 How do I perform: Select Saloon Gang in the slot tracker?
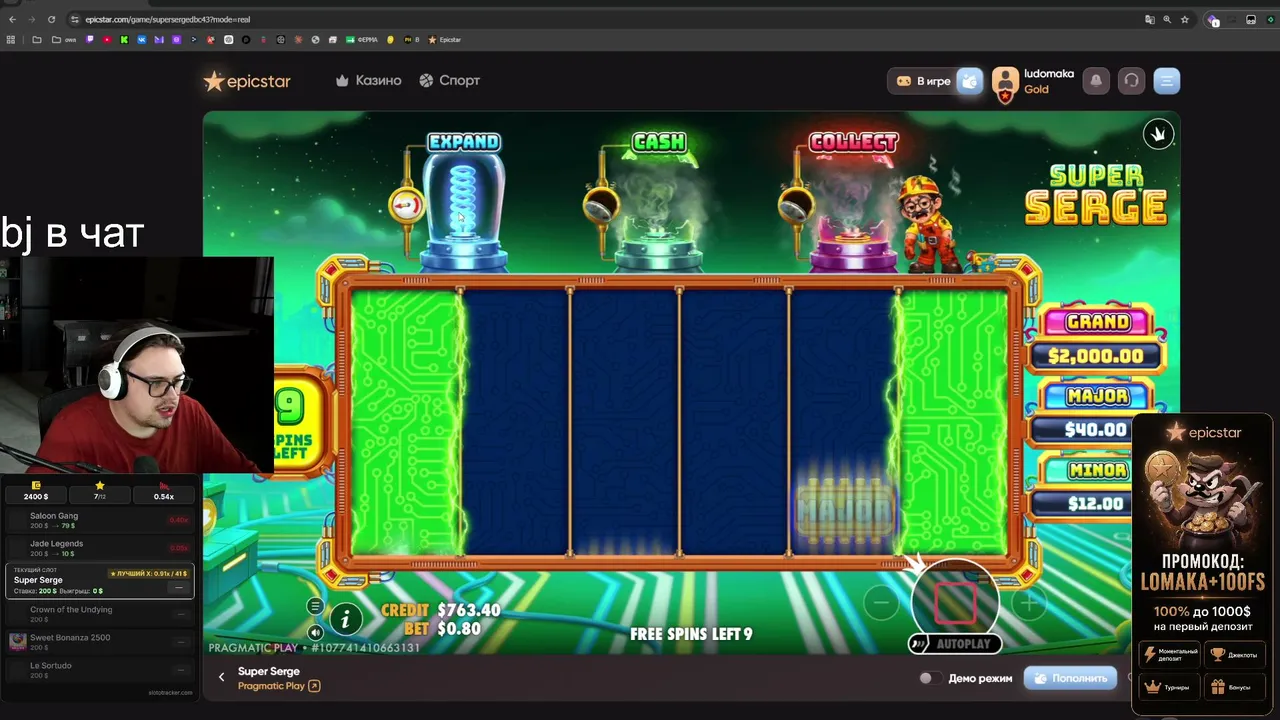pos(98,520)
